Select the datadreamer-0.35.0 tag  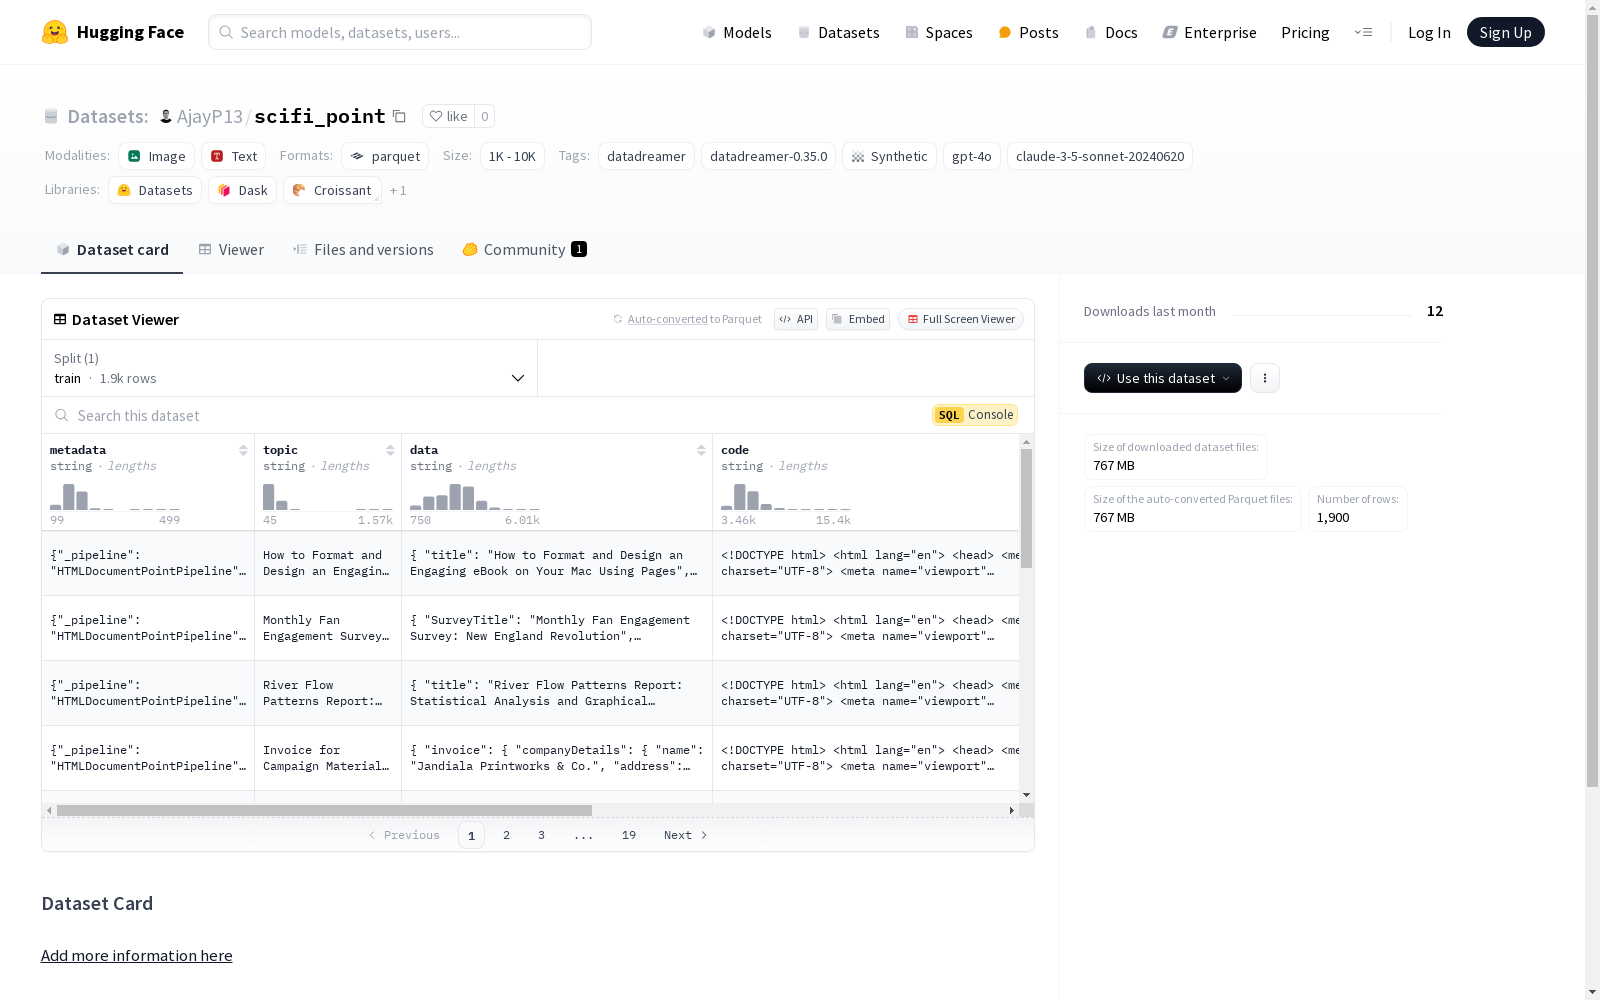(769, 156)
